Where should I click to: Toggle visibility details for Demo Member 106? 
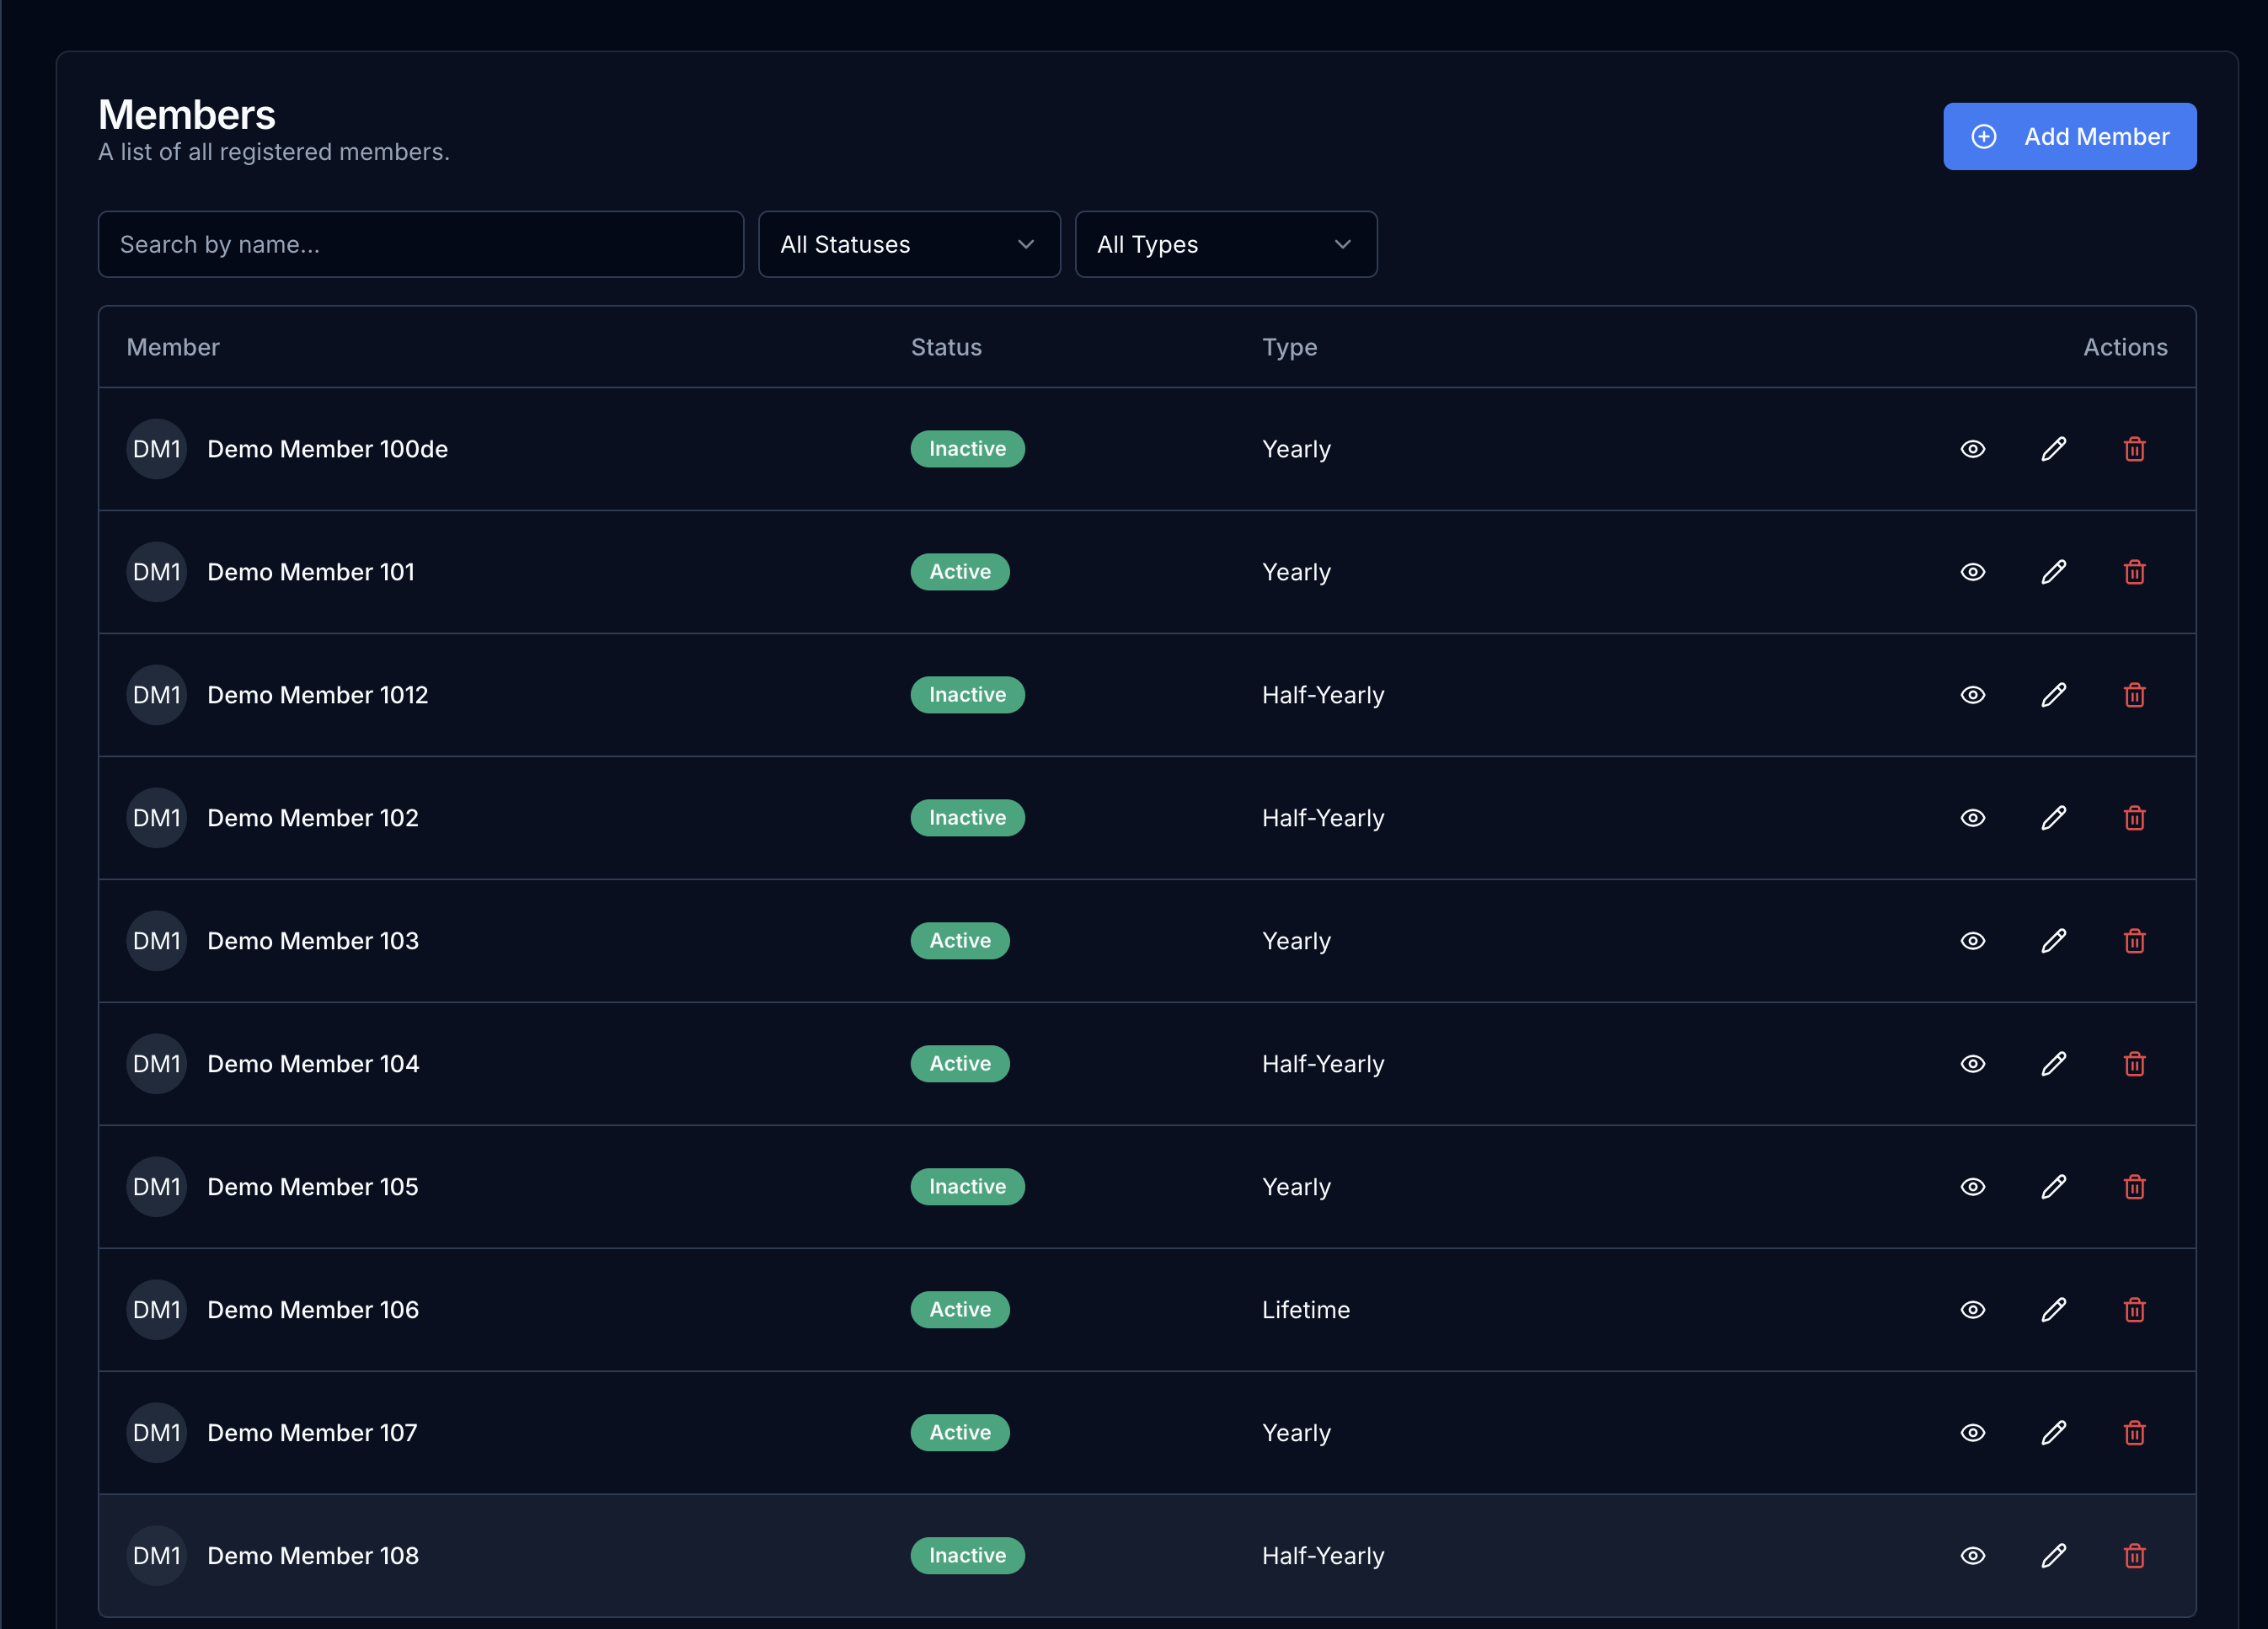(1974, 1310)
